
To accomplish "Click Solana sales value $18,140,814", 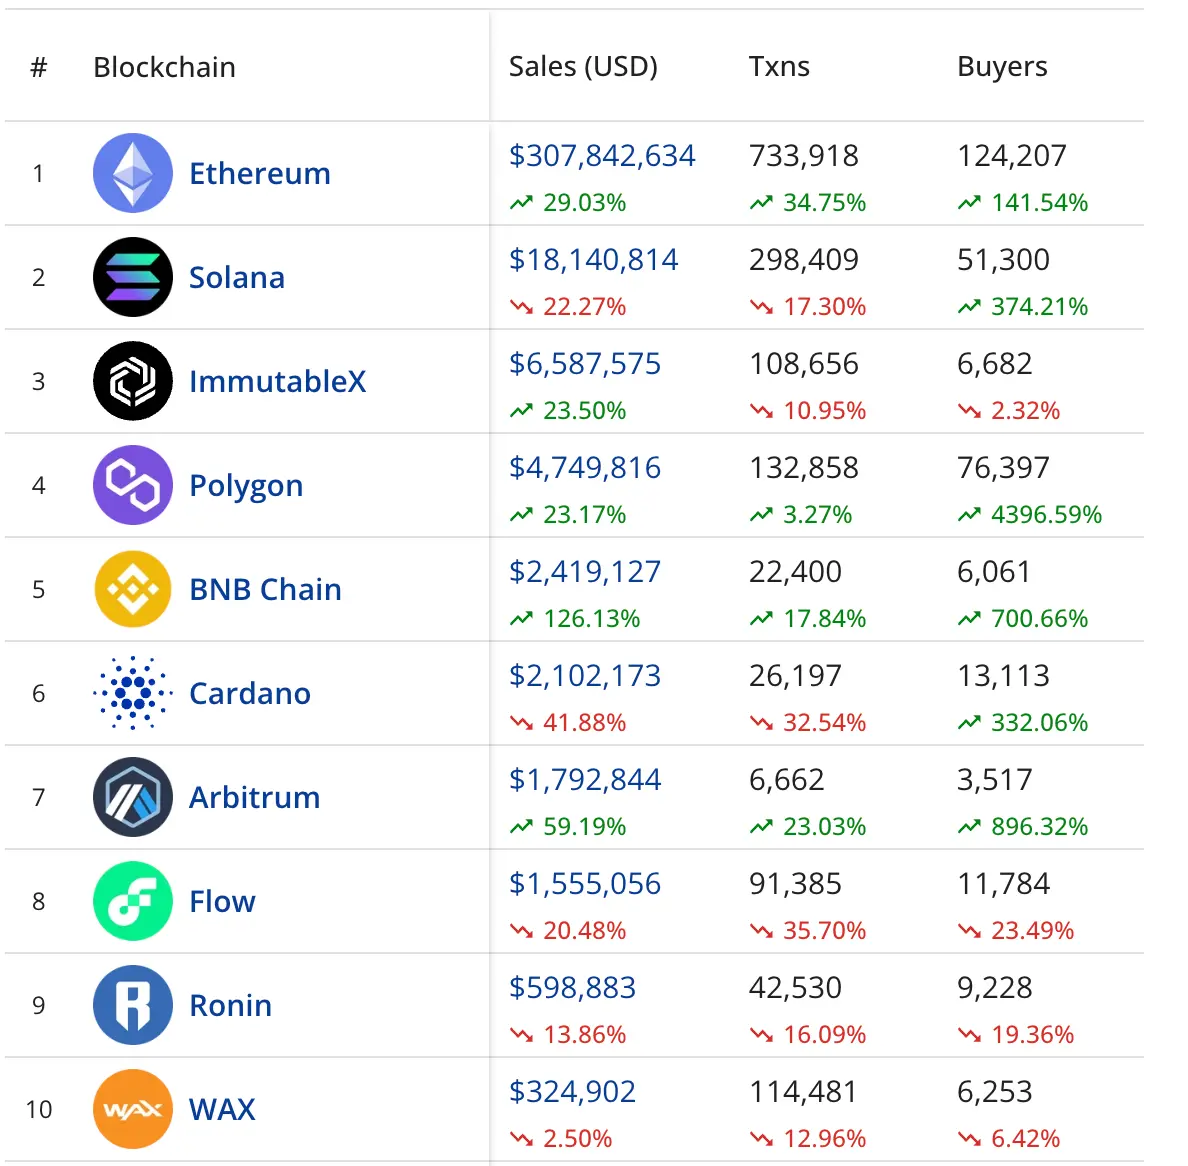I will [594, 259].
